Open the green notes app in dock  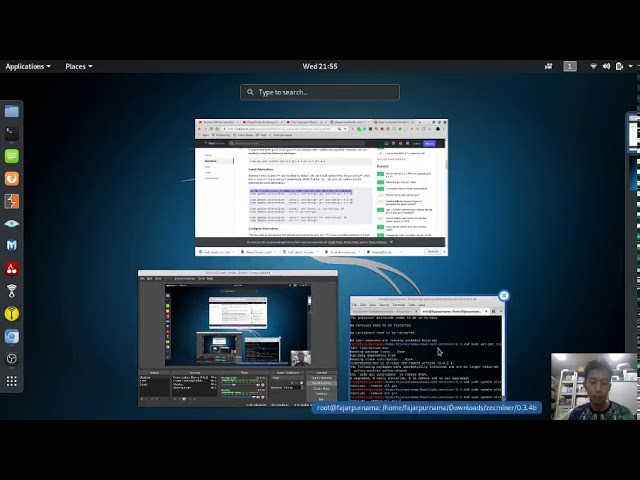coord(11,156)
